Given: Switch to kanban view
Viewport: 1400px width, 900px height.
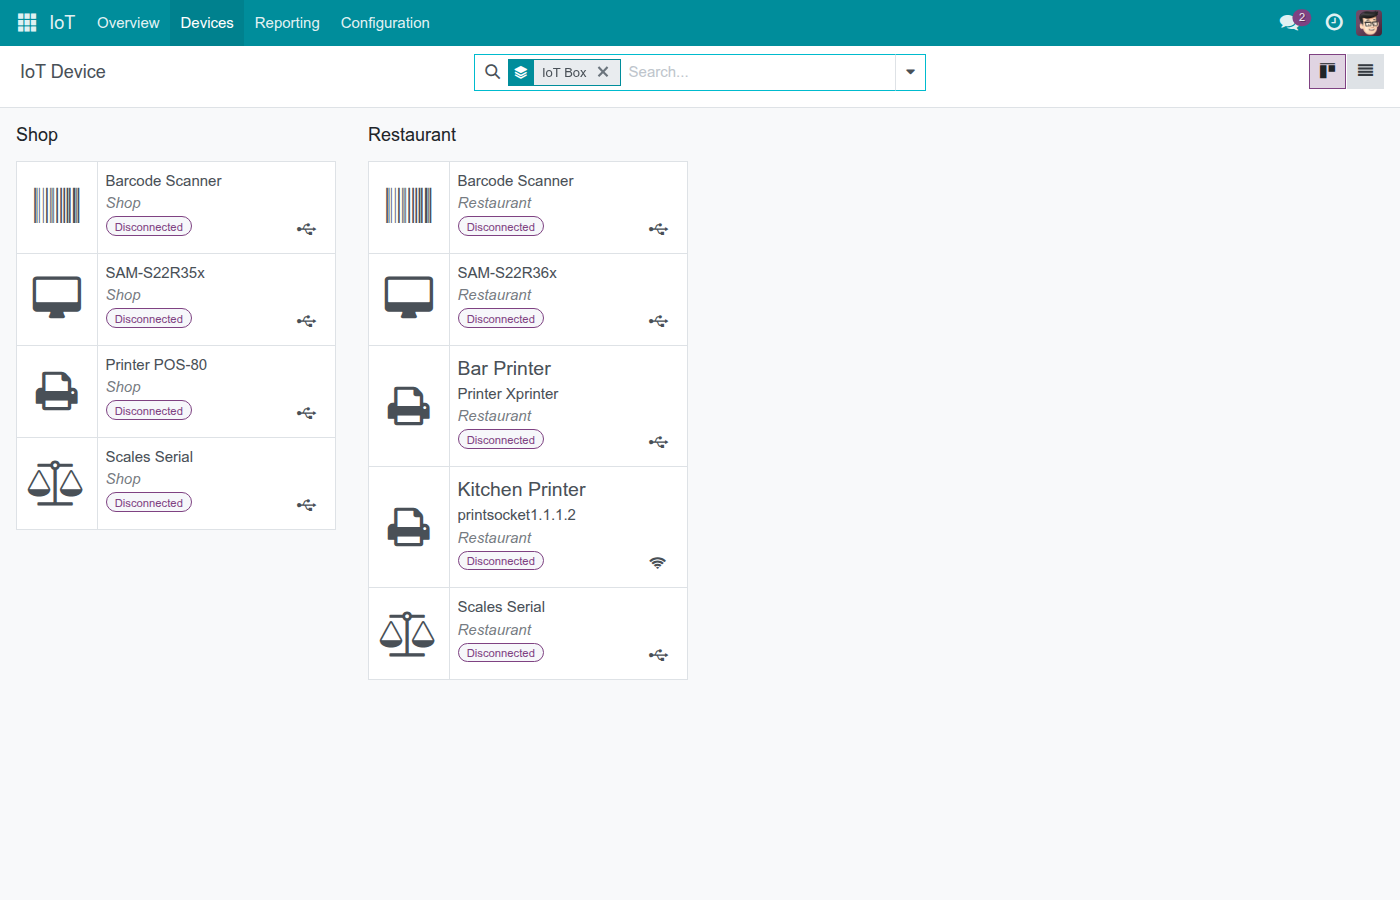Looking at the screenshot, I should pyautogui.click(x=1327, y=71).
